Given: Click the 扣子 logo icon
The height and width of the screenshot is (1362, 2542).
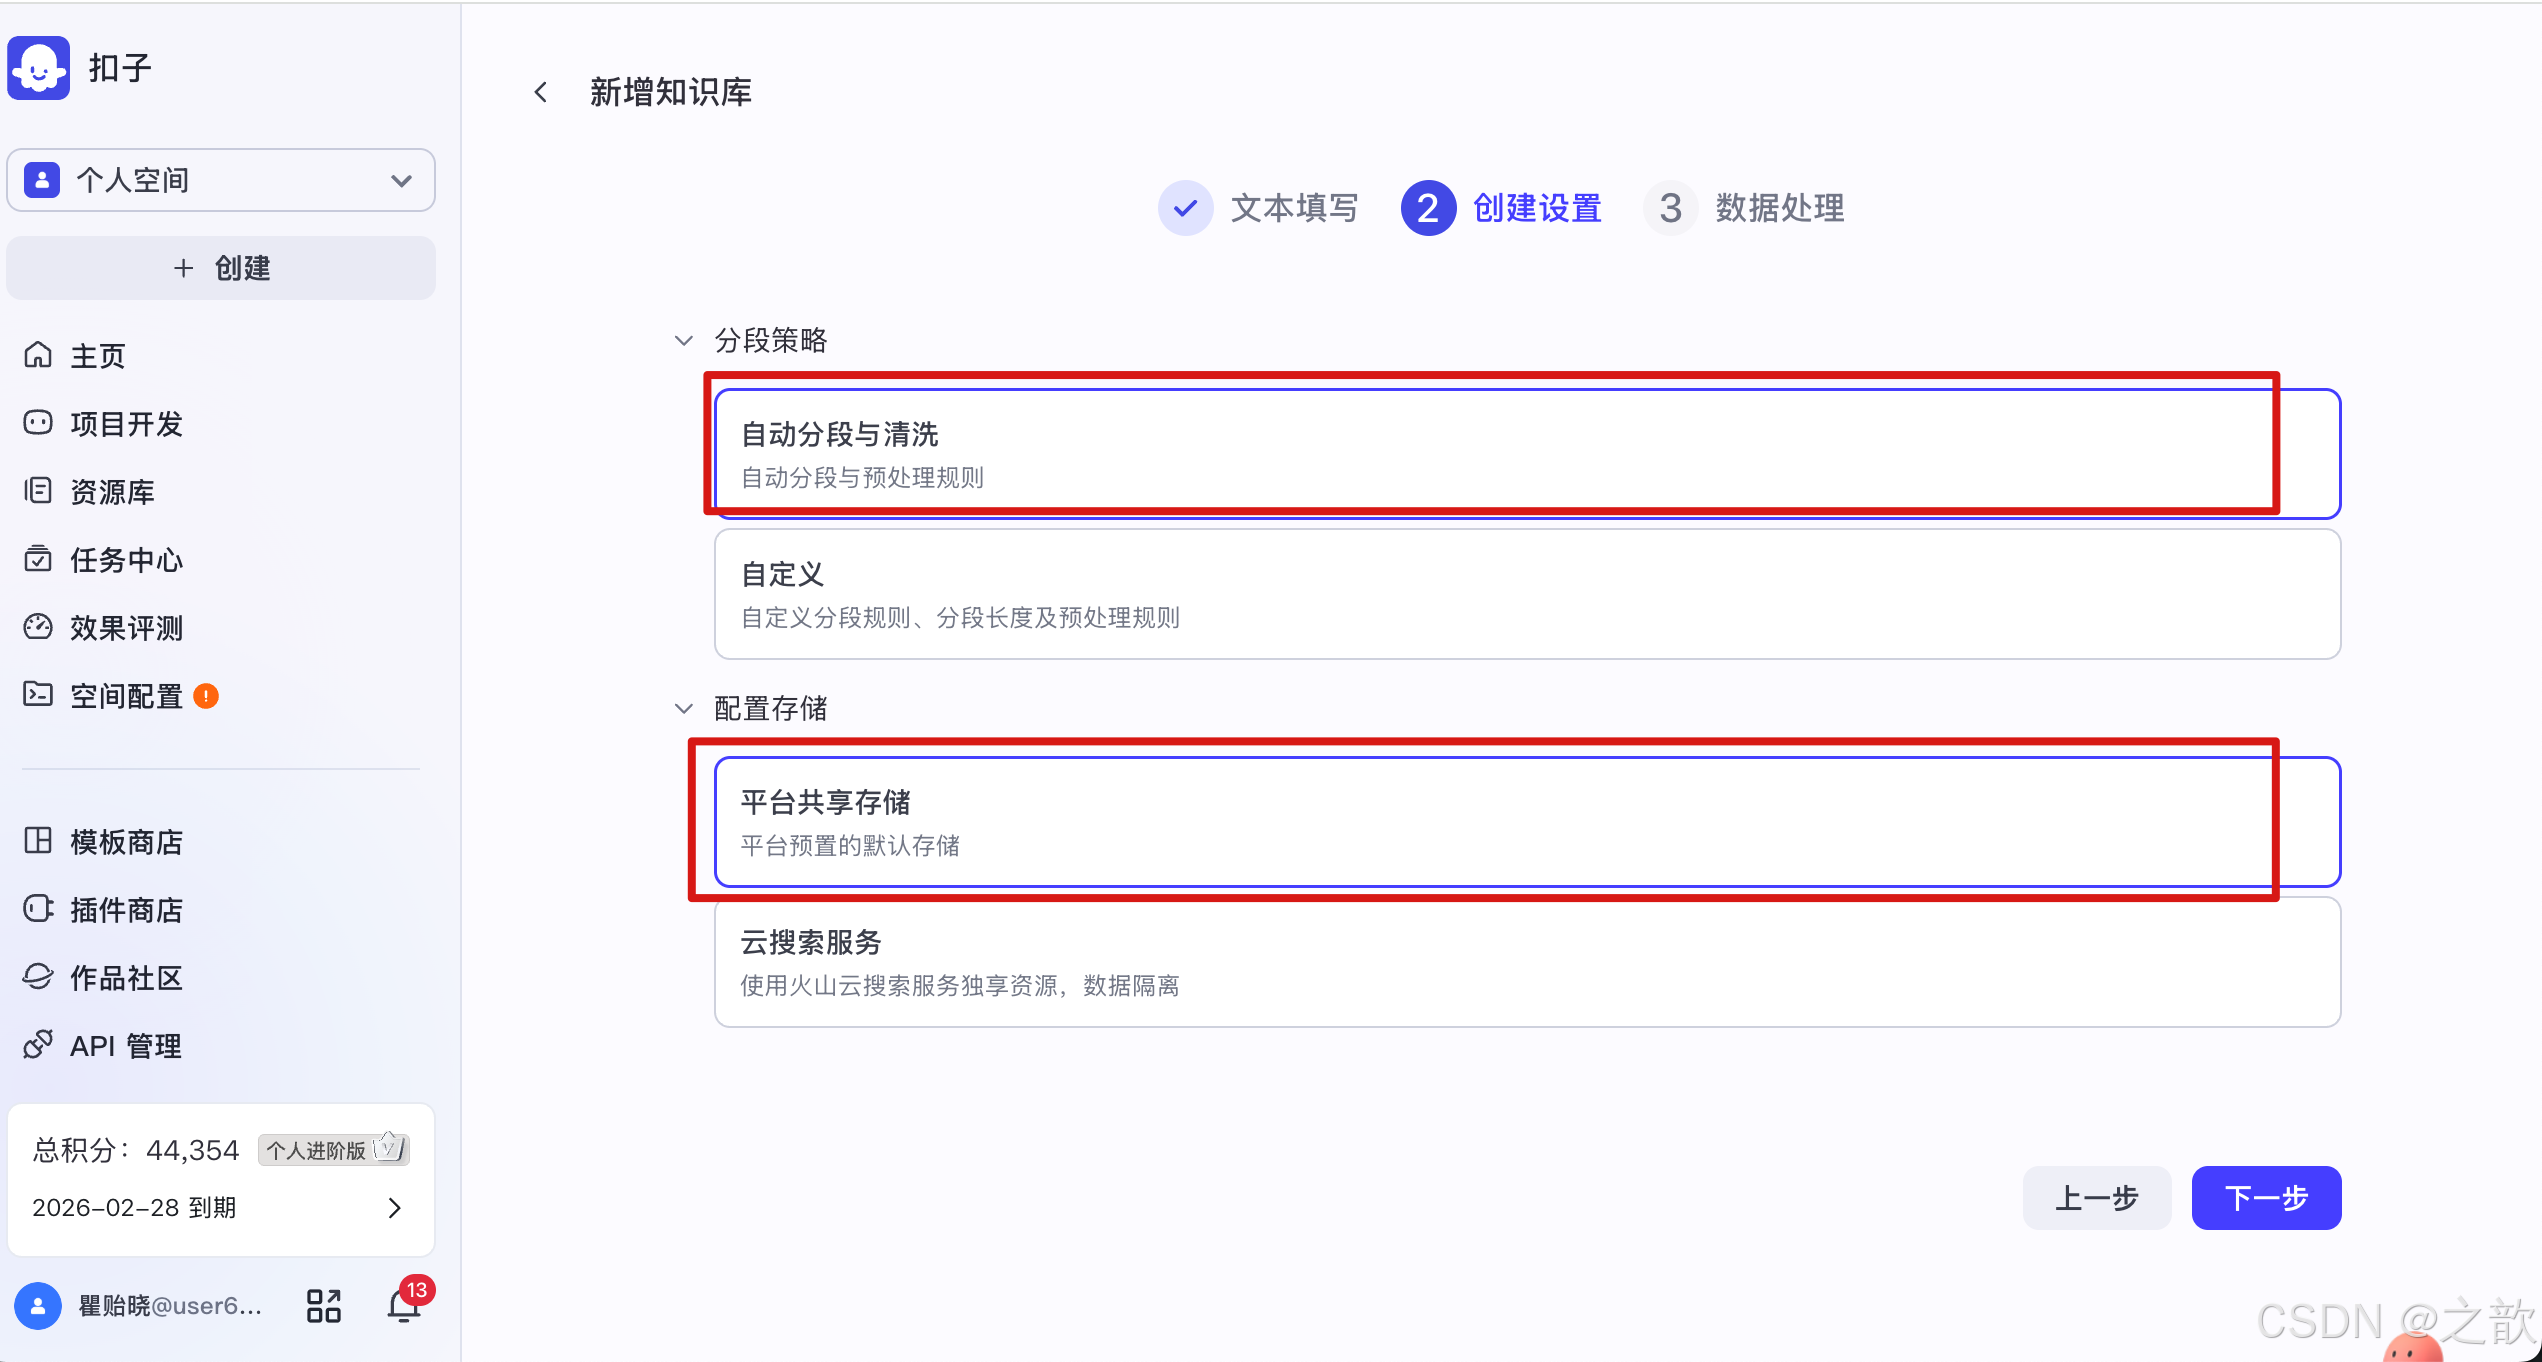Looking at the screenshot, I should [x=37, y=67].
